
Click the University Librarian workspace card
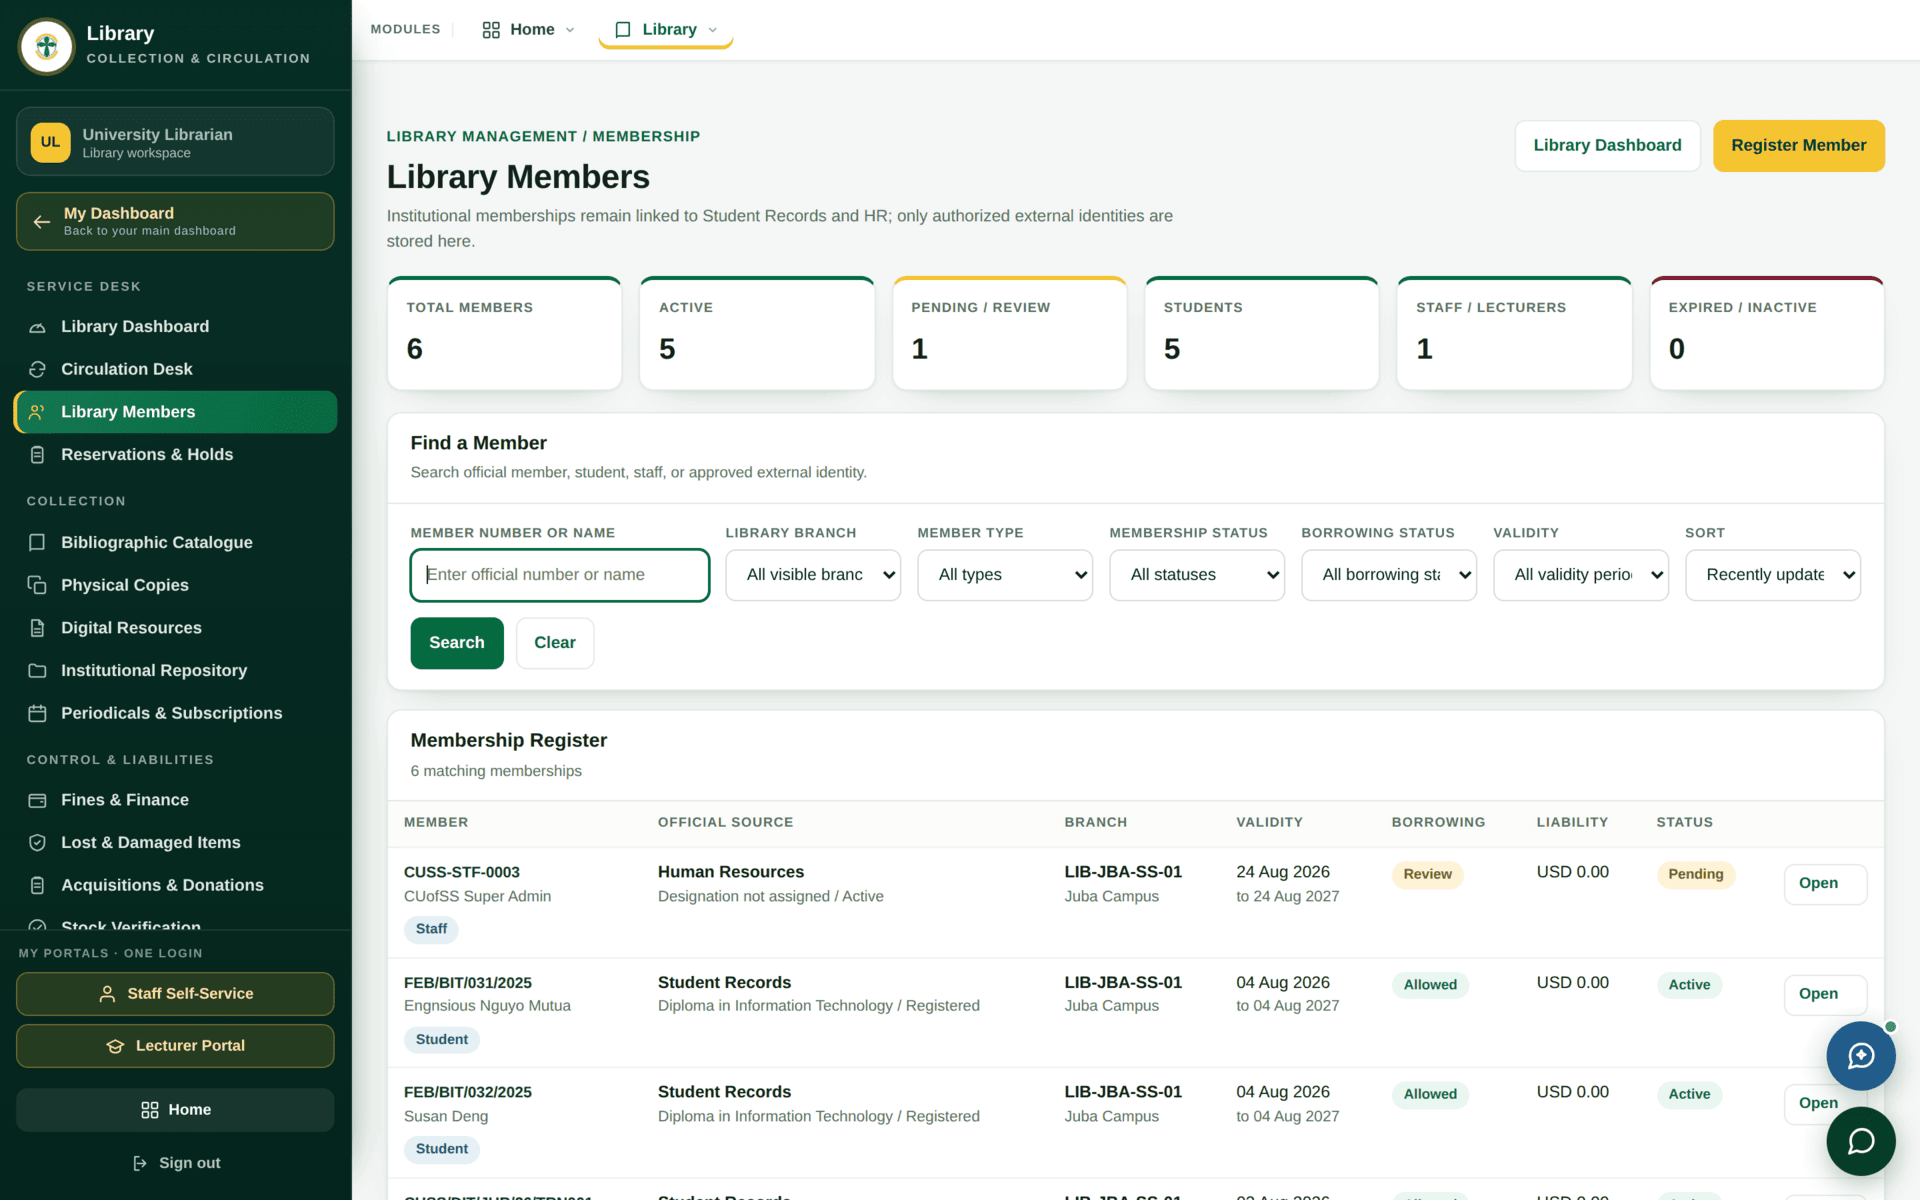[x=175, y=142]
